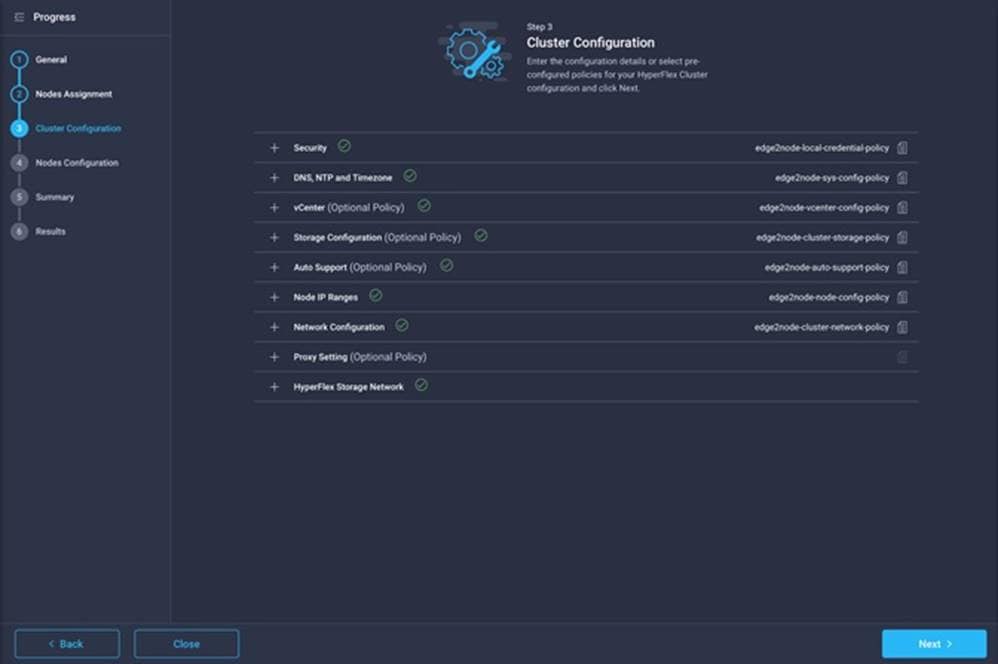
Task: Click the Progress sidebar heading
Action: (x=54, y=17)
